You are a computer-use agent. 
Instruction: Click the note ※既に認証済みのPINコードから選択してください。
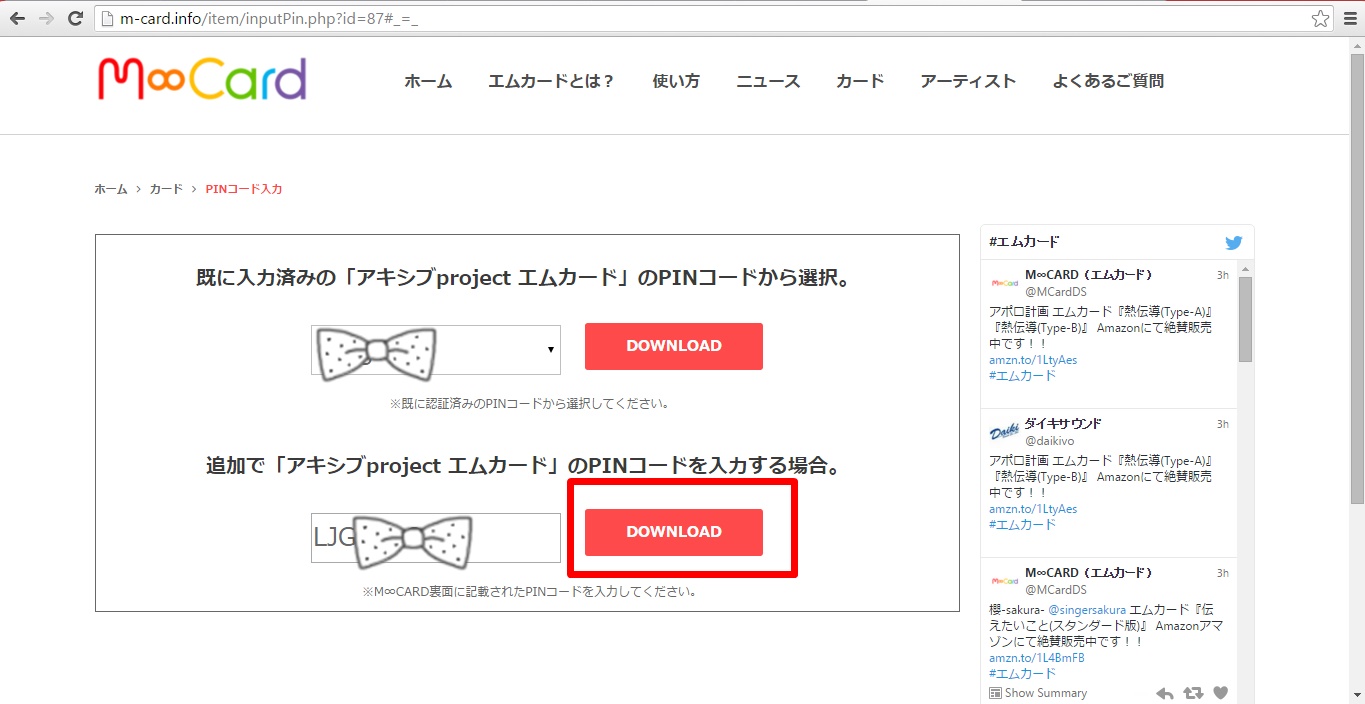tap(529, 404)
